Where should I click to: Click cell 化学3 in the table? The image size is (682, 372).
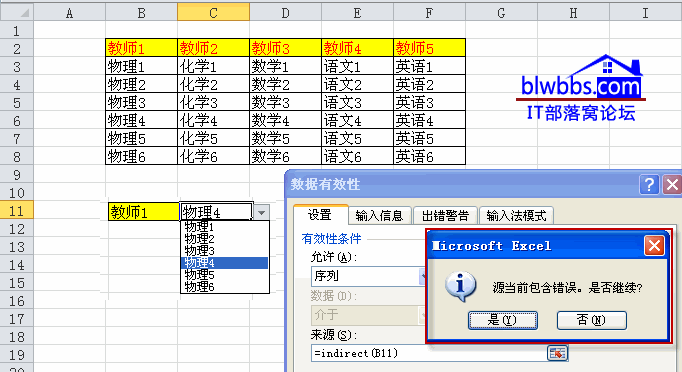click(214, 102)
